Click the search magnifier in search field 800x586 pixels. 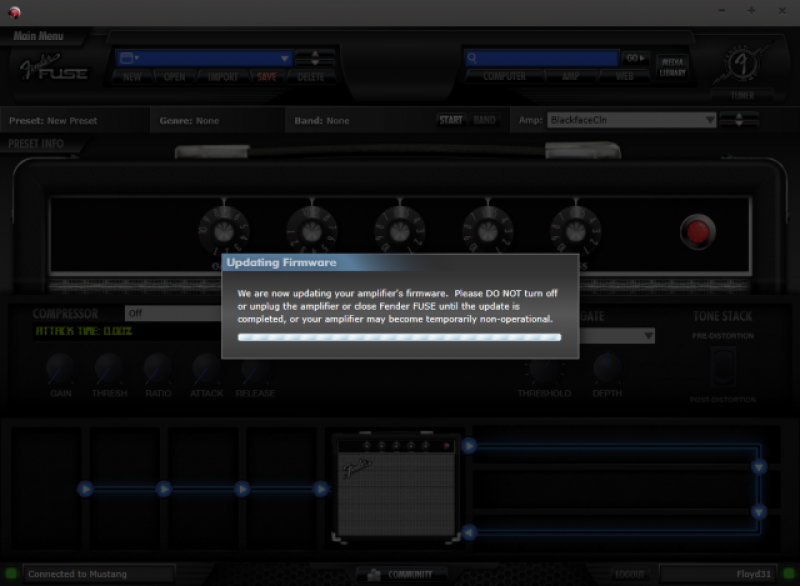point(473,59)
